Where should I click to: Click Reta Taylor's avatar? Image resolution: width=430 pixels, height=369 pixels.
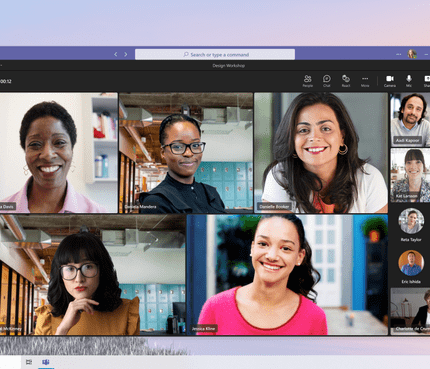[411, 221]
